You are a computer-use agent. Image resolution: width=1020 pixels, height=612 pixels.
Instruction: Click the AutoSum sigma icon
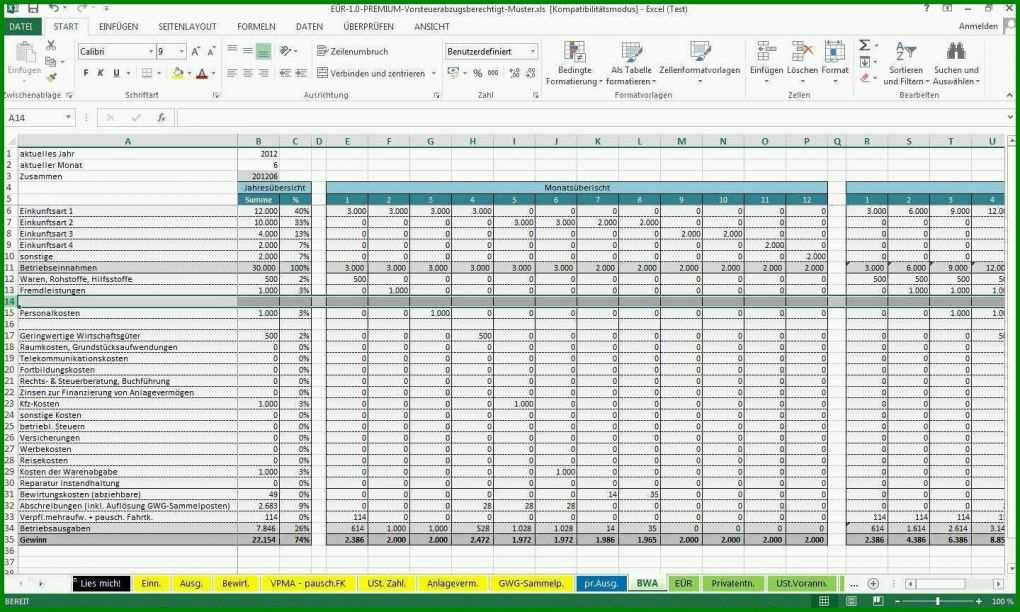864,46
